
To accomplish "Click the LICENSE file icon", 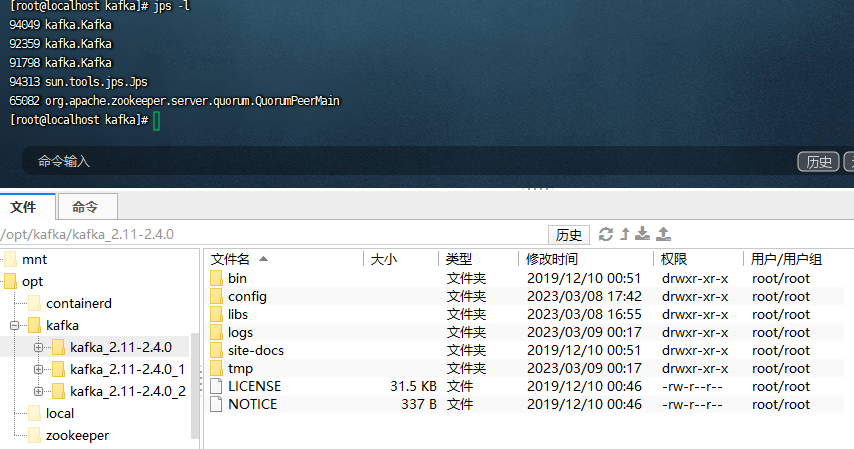I will coord(216,386).
